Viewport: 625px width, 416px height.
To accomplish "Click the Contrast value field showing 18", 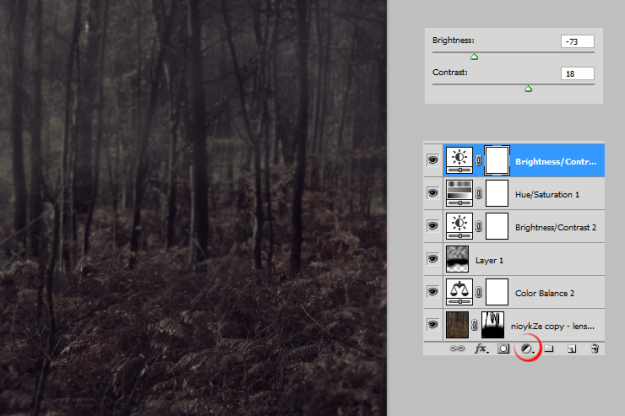I will [x=578, y=73].
